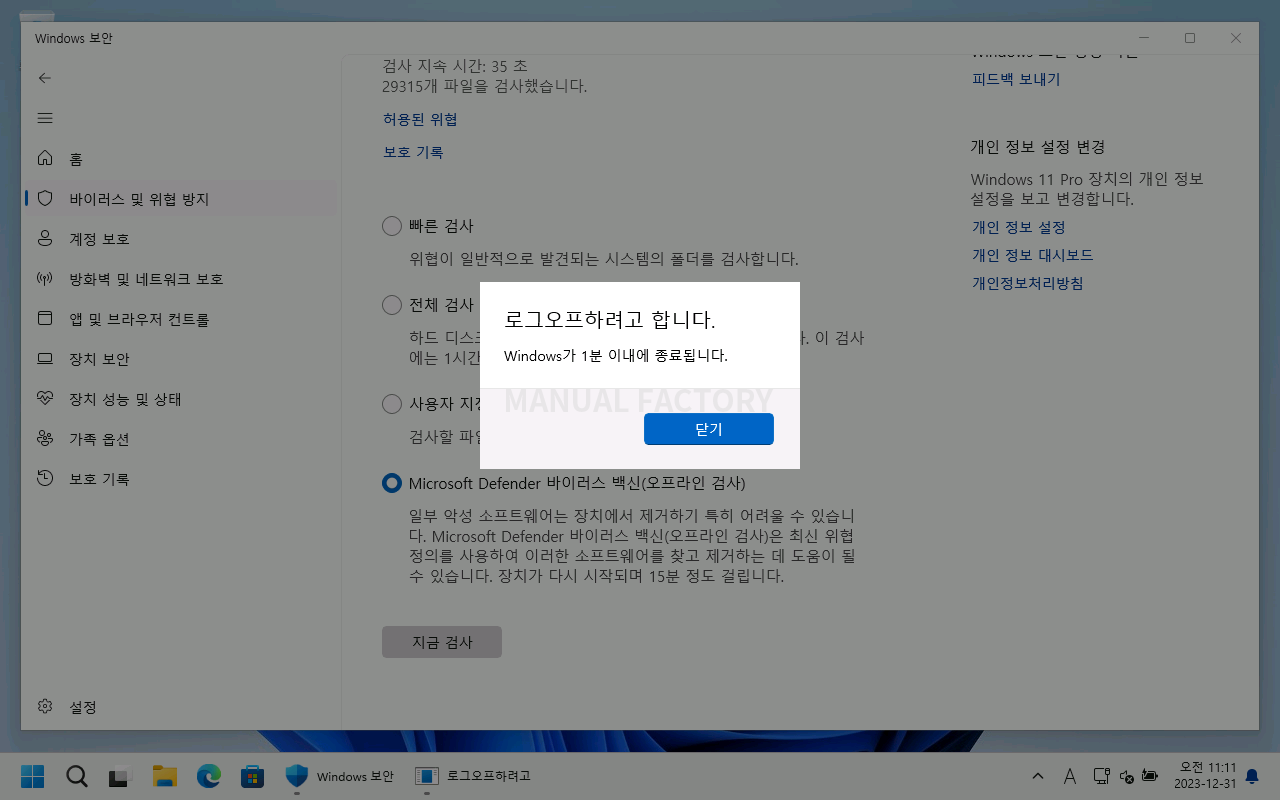Open 보호 기록 in sidebar
The width and height of the screenshot is (1280, 800).
coord(180,479)
